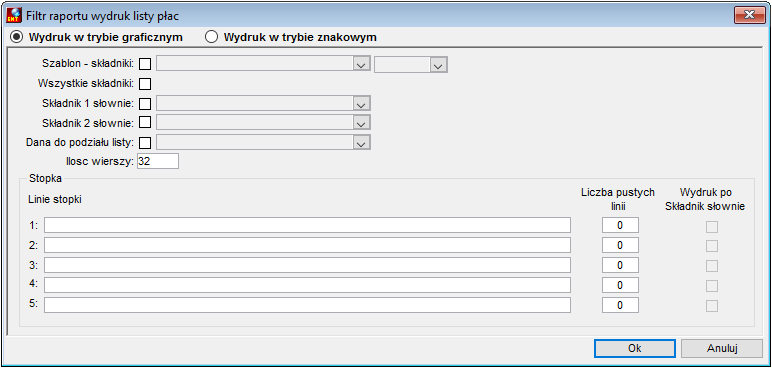Check the Składnik 2 słownie checkbox
The image size is (772, 368).
coord(145,122)
